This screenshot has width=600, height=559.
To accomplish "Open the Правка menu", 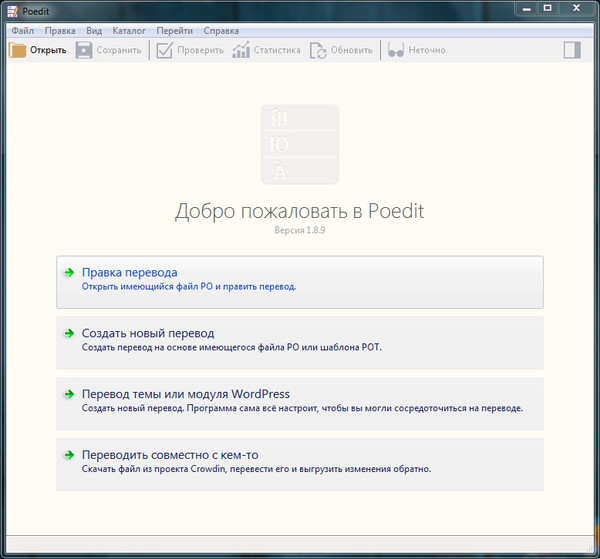I will click(60, 31).
